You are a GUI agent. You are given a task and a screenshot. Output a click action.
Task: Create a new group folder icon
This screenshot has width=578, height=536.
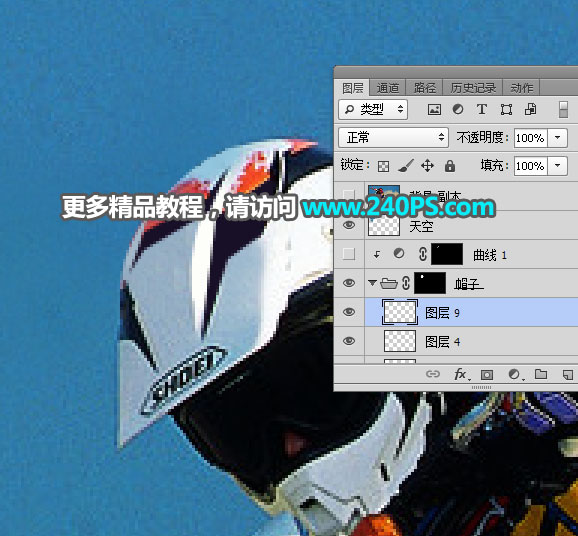pyautogui.click(x=541, y=374)
